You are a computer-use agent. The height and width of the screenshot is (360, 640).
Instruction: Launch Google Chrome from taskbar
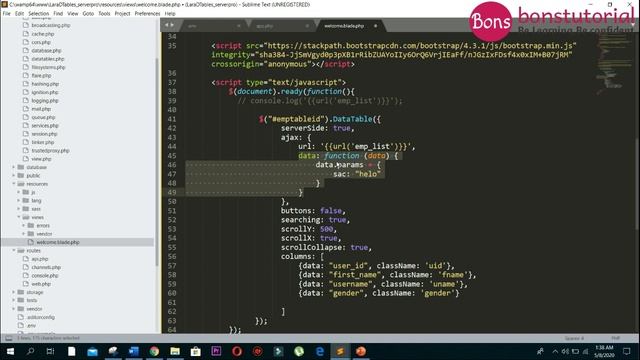(x=154, y=351)
